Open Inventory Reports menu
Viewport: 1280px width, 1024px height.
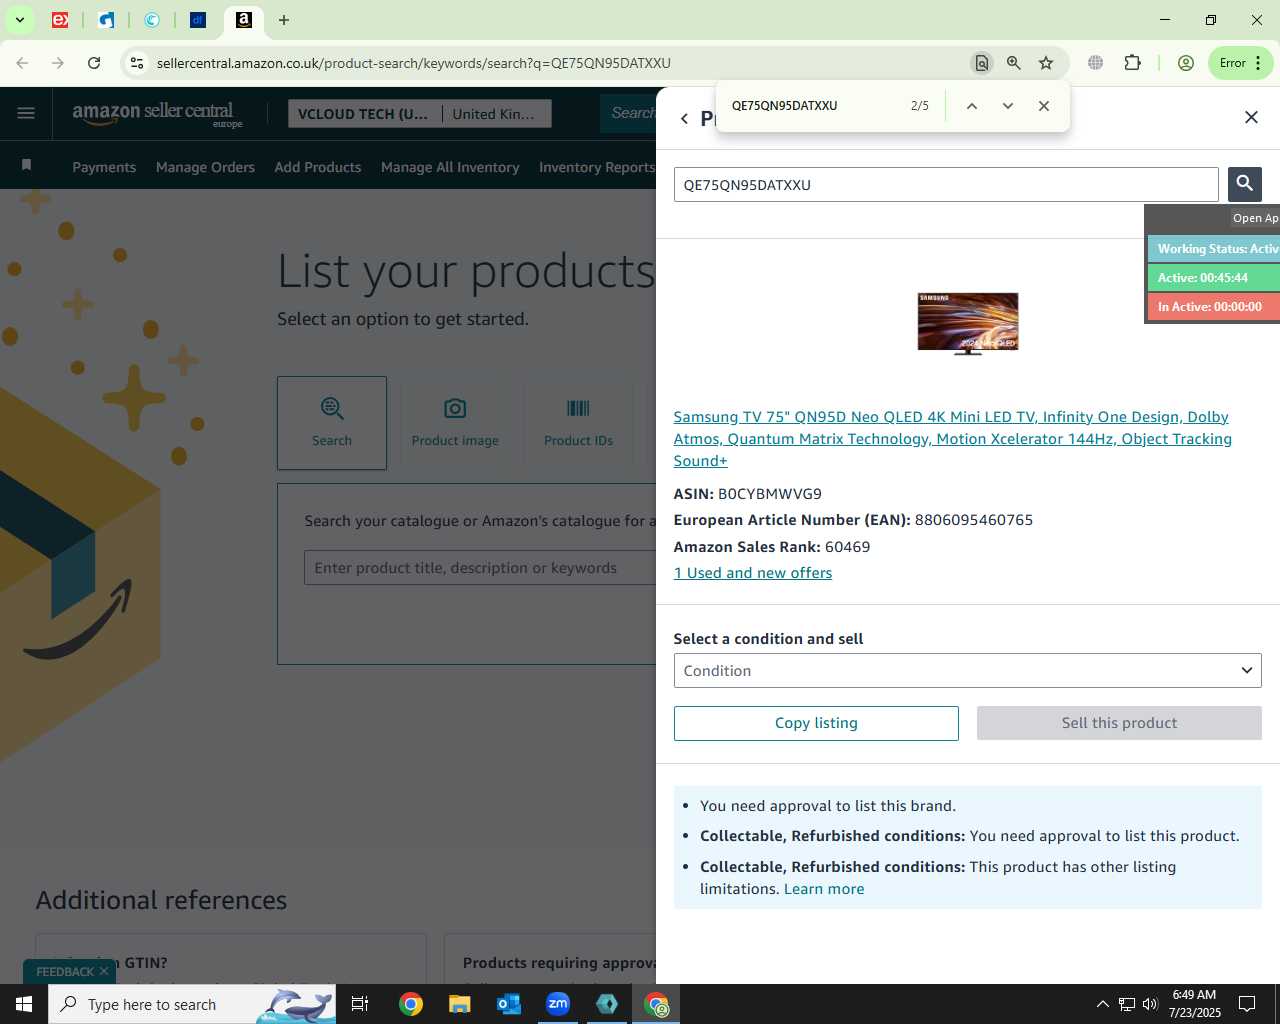(596, 167)
